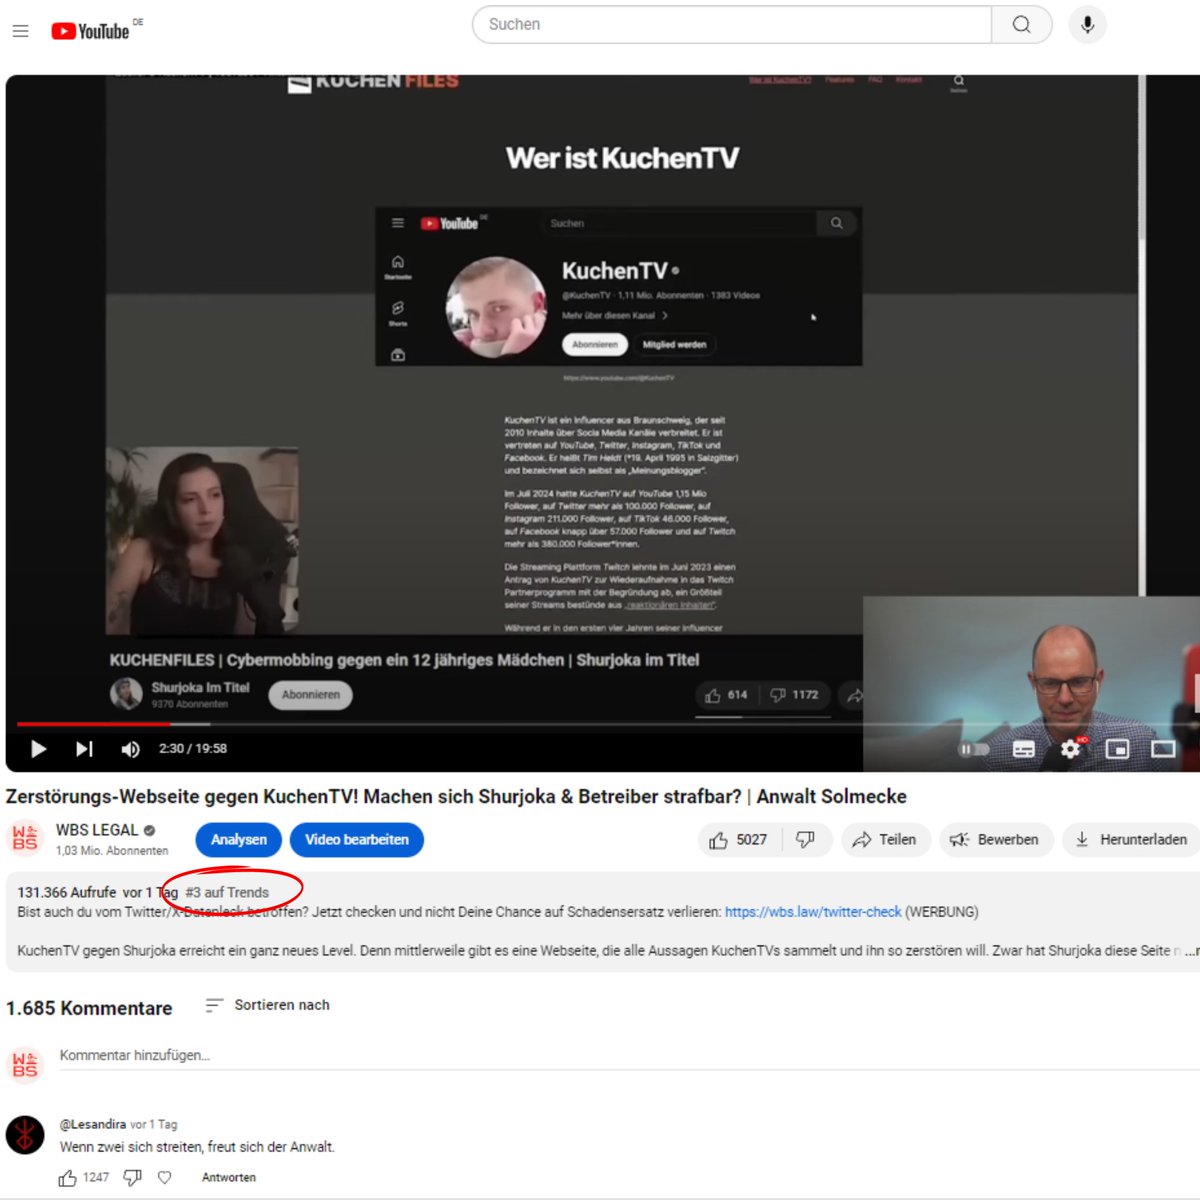1200x1200 pixels.
Task: Click the #3 auf Trends label
Action: point(227,892)
